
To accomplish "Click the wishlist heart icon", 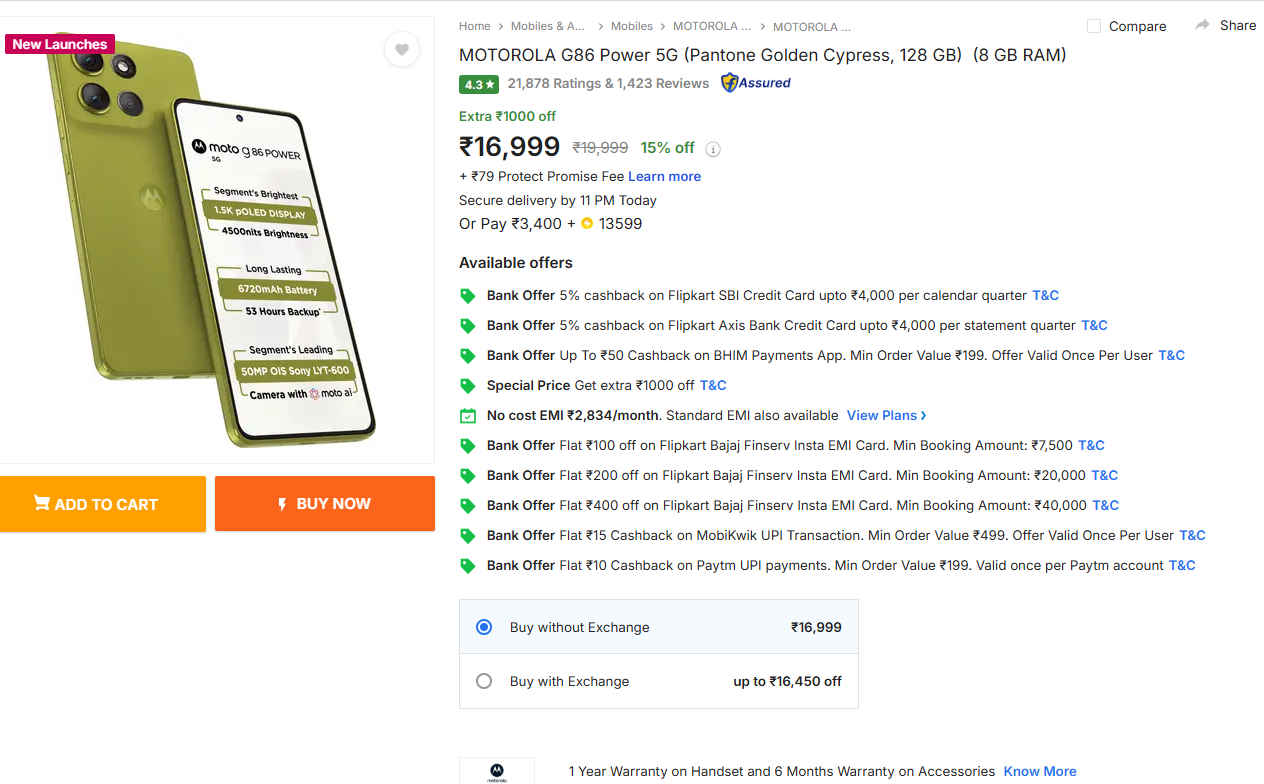I will tap(402, 49).
